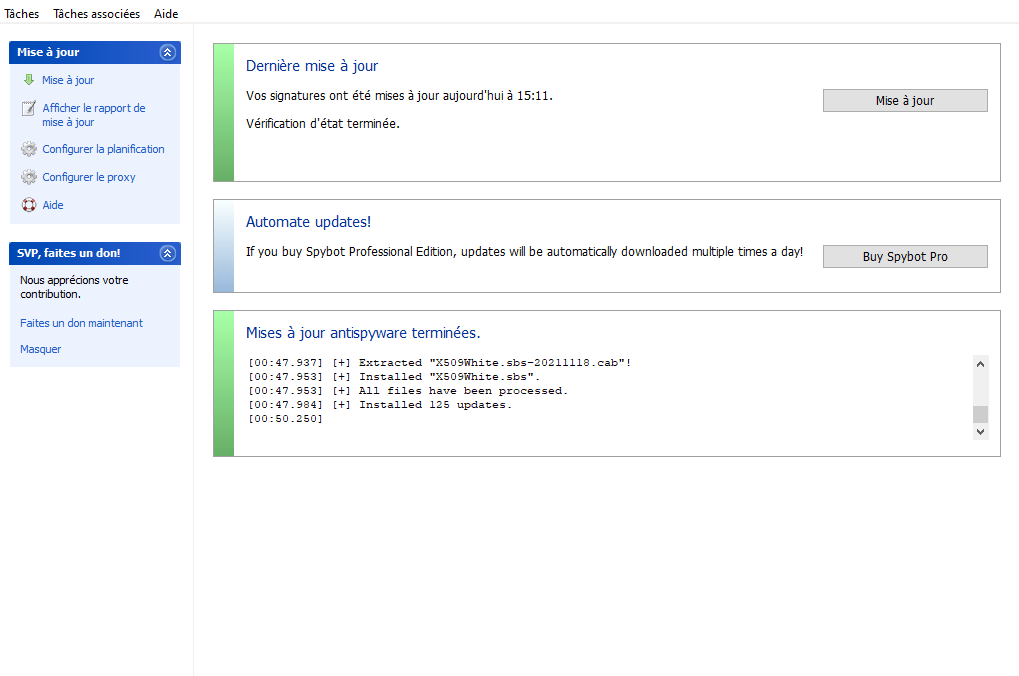1019x676 pixels.
Task: Click the gear icon beside Configurer le proxy
Action: coord(29,177)
